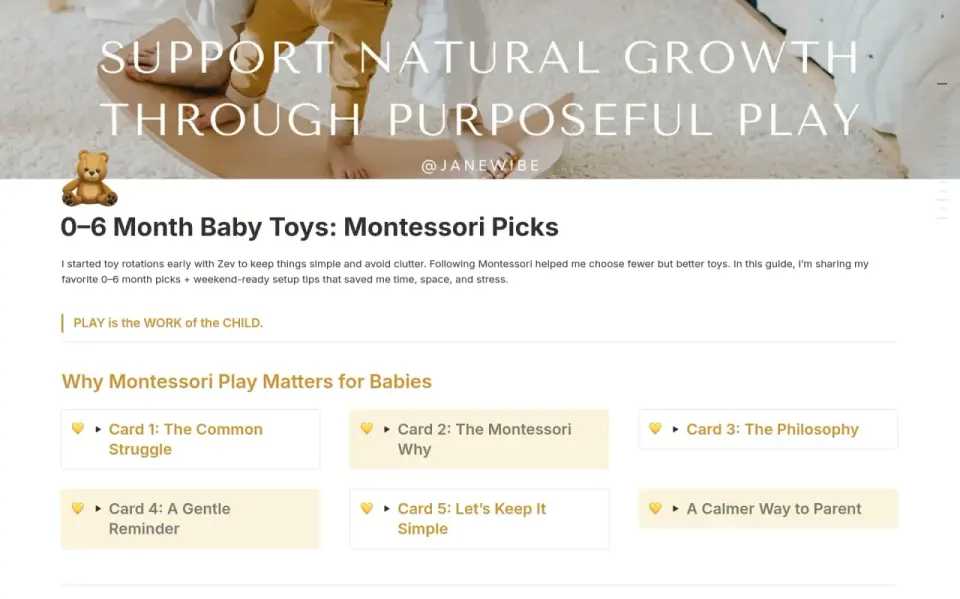
Task: Click the Why Montessori Play Matters heading
Action: pos(247,382)
